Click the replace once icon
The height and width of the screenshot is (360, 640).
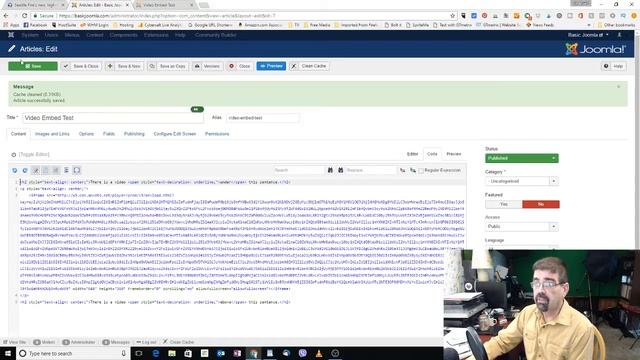(x=402, y=170)
